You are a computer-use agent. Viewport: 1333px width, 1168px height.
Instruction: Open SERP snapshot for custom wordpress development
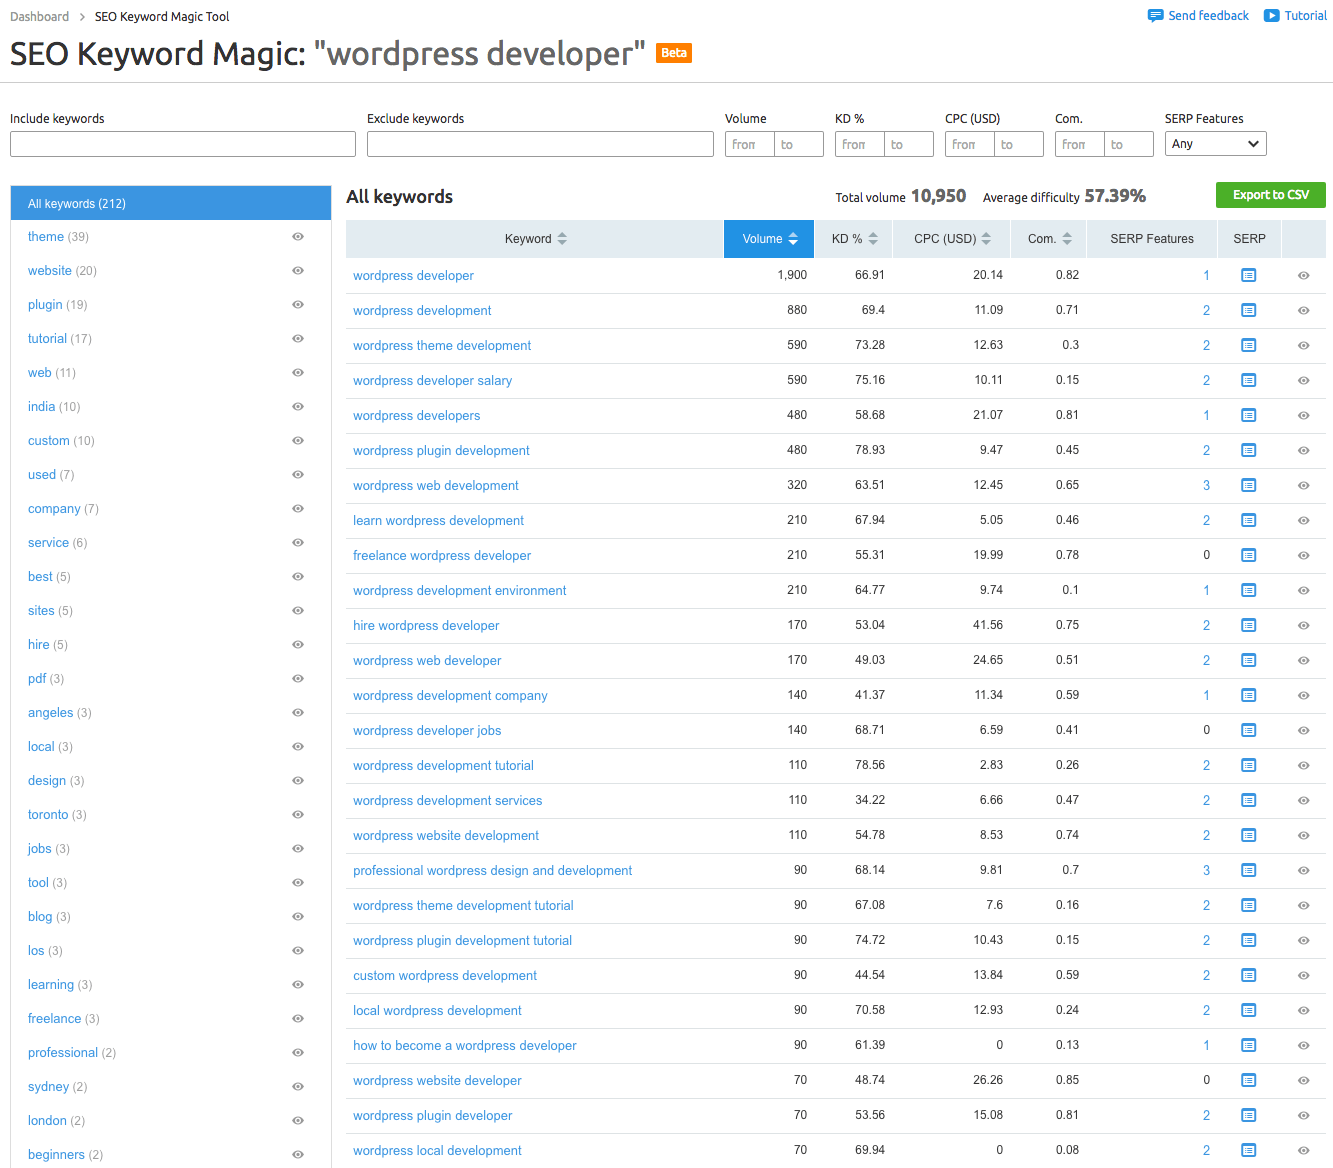(1248, 975)
